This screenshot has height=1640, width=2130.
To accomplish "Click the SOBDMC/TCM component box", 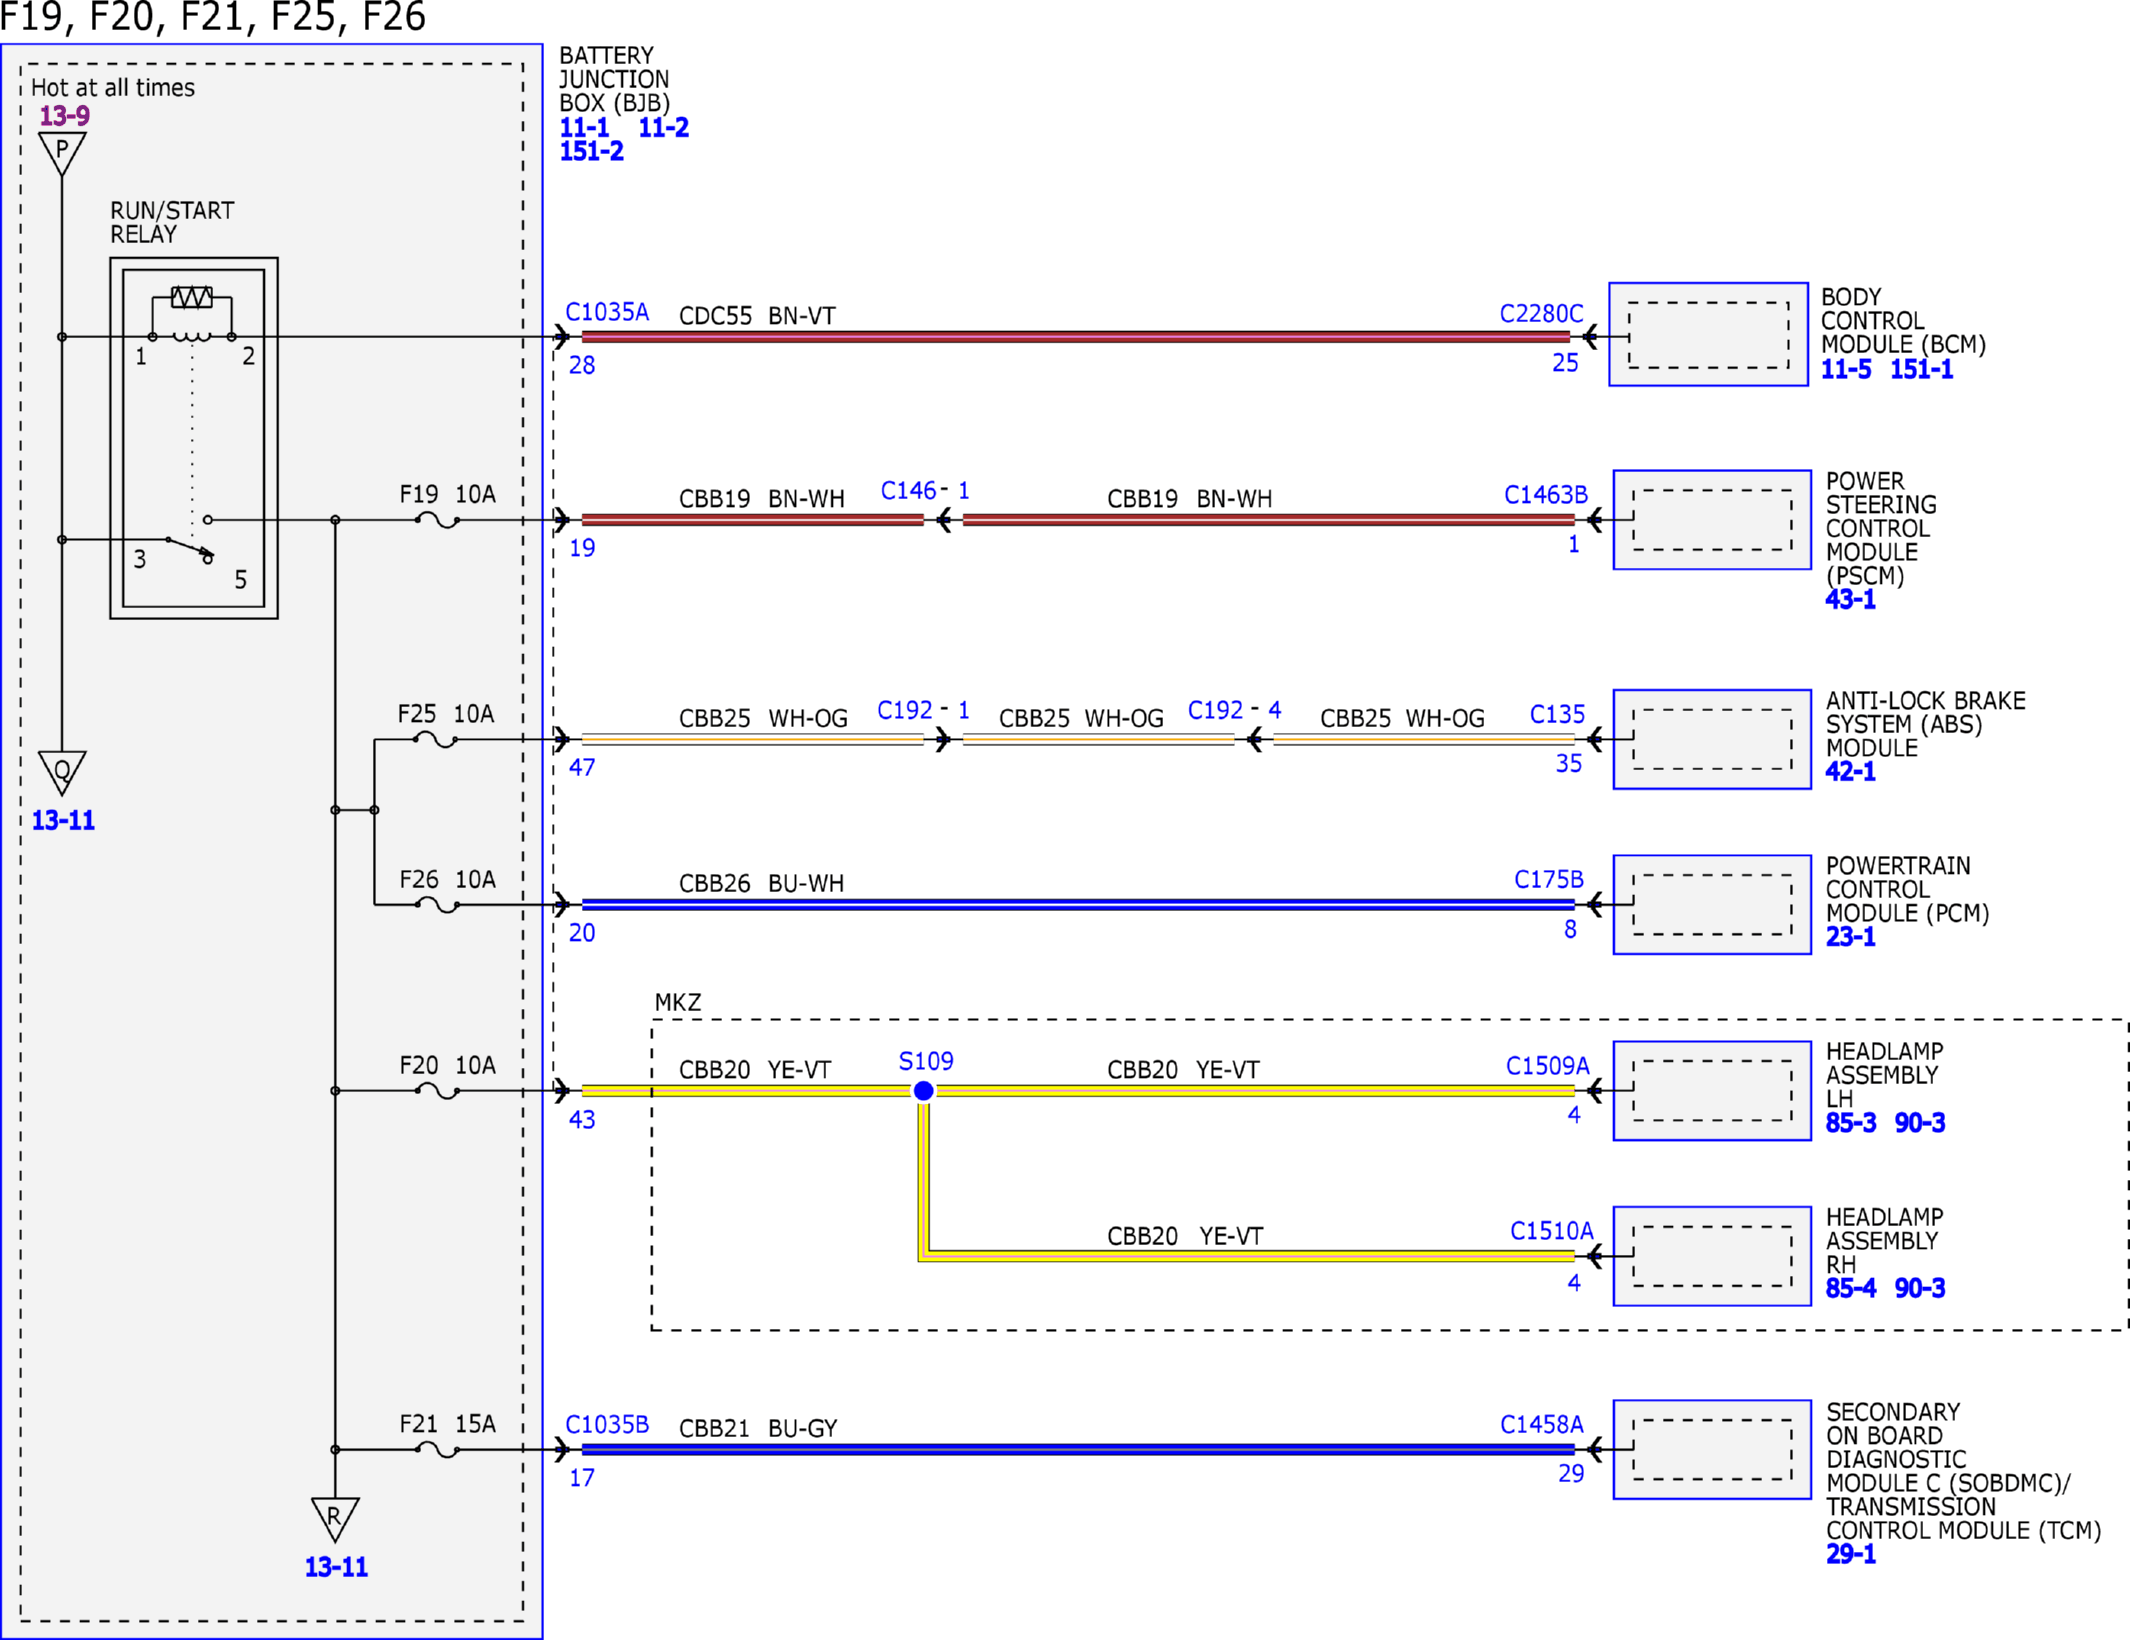I will pyautogui.click(x=1712, y=1450).
